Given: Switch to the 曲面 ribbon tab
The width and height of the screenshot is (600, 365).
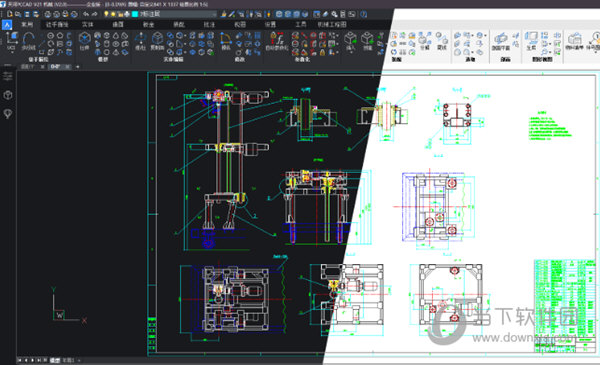Looking at the screenshot, I should pyautogui.click(x=118, y=24).
